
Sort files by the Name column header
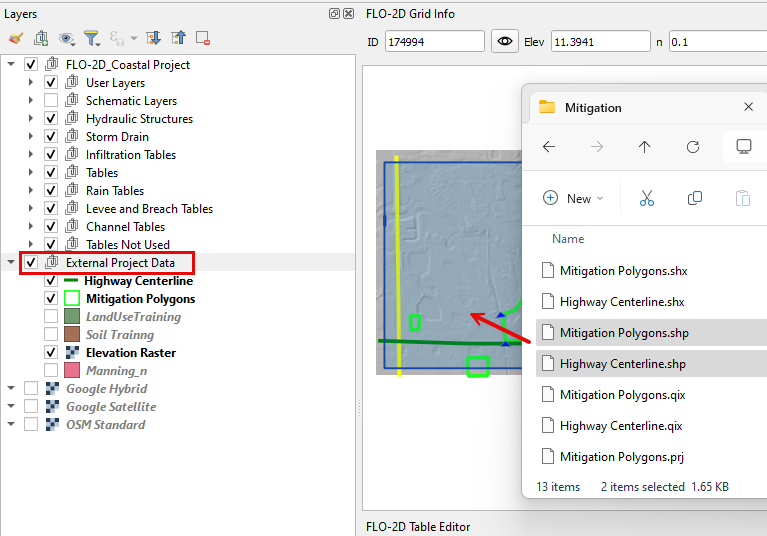(x=568, y=239)
